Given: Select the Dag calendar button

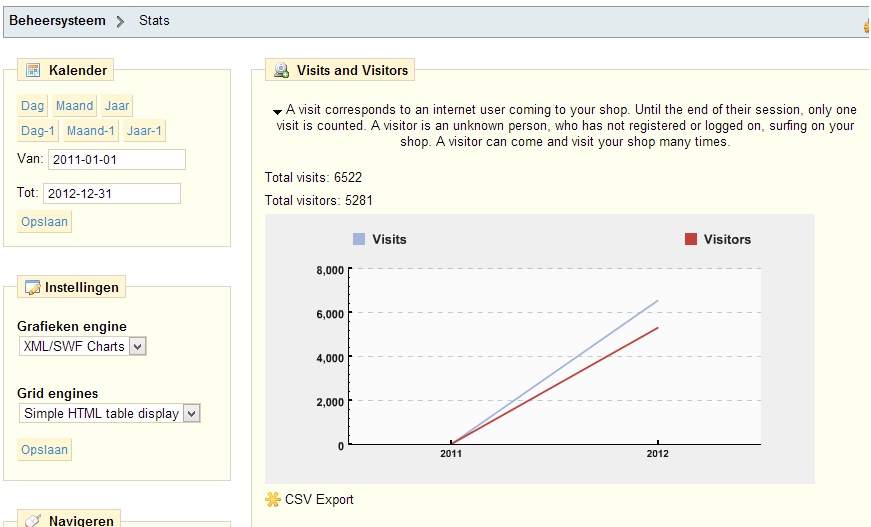Looking at the screenshot, I should point(32,106).
